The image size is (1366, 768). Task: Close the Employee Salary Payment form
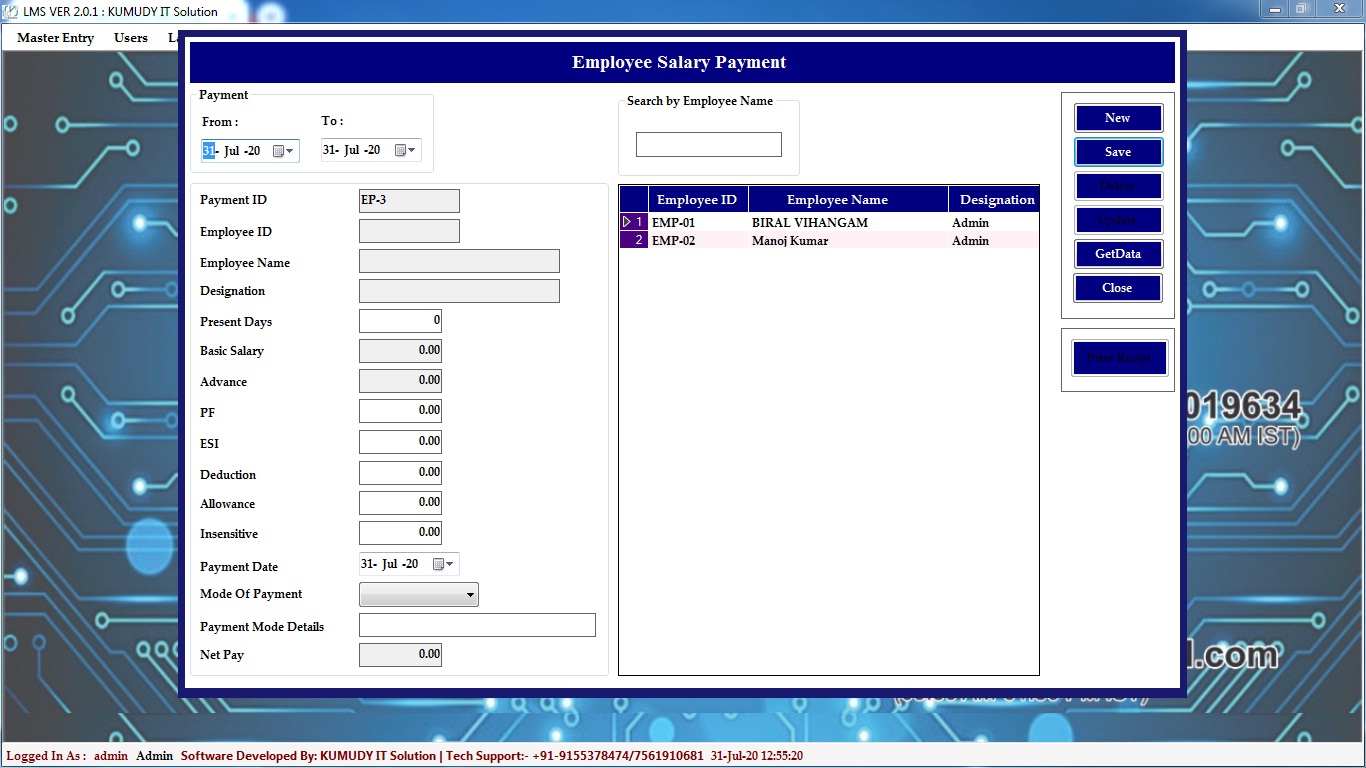pyautogui.click(x=1118, y=288)
